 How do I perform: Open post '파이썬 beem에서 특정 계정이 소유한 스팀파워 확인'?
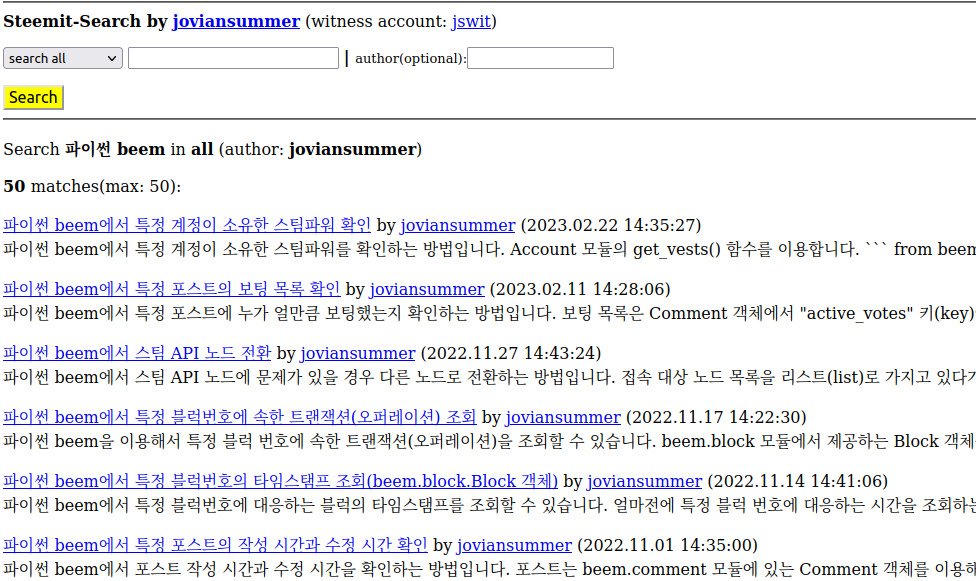[187, 225]
